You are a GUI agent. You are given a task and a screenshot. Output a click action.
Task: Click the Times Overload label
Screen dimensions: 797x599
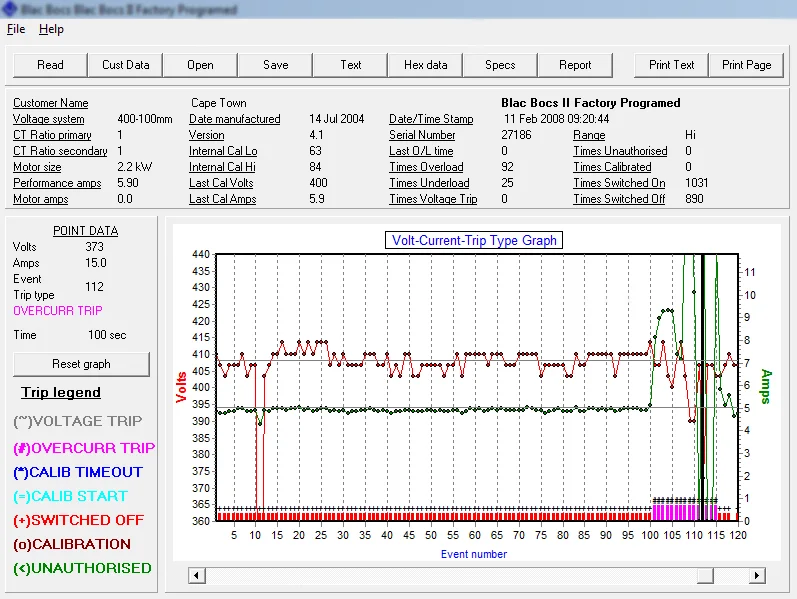tap(426, 167)
